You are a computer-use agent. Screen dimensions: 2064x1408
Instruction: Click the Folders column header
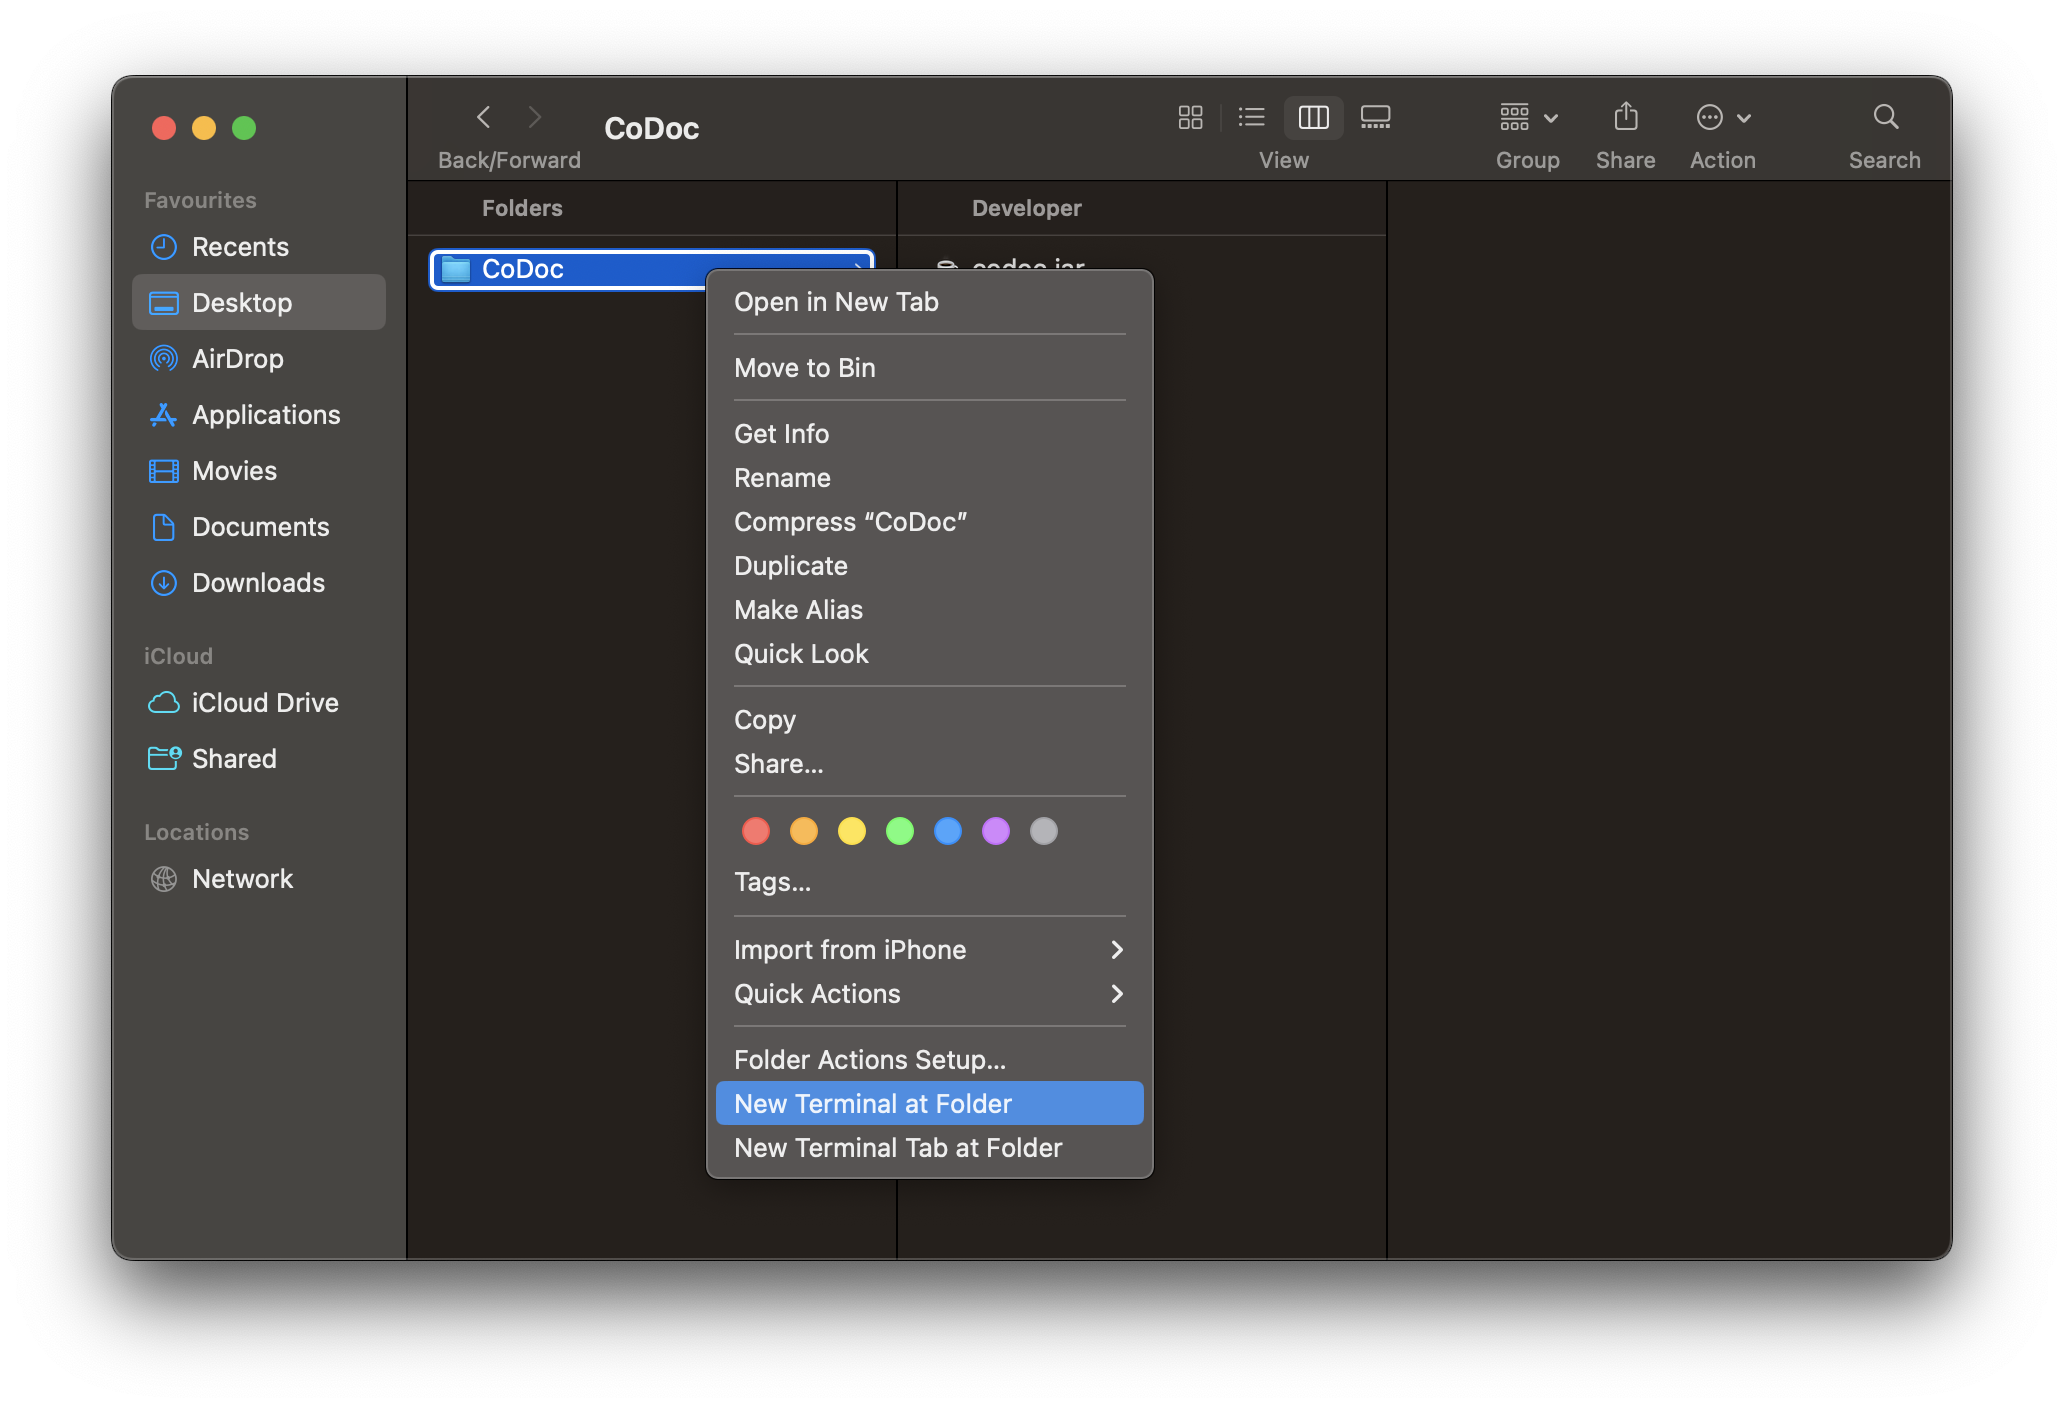(x=522, y=208)
